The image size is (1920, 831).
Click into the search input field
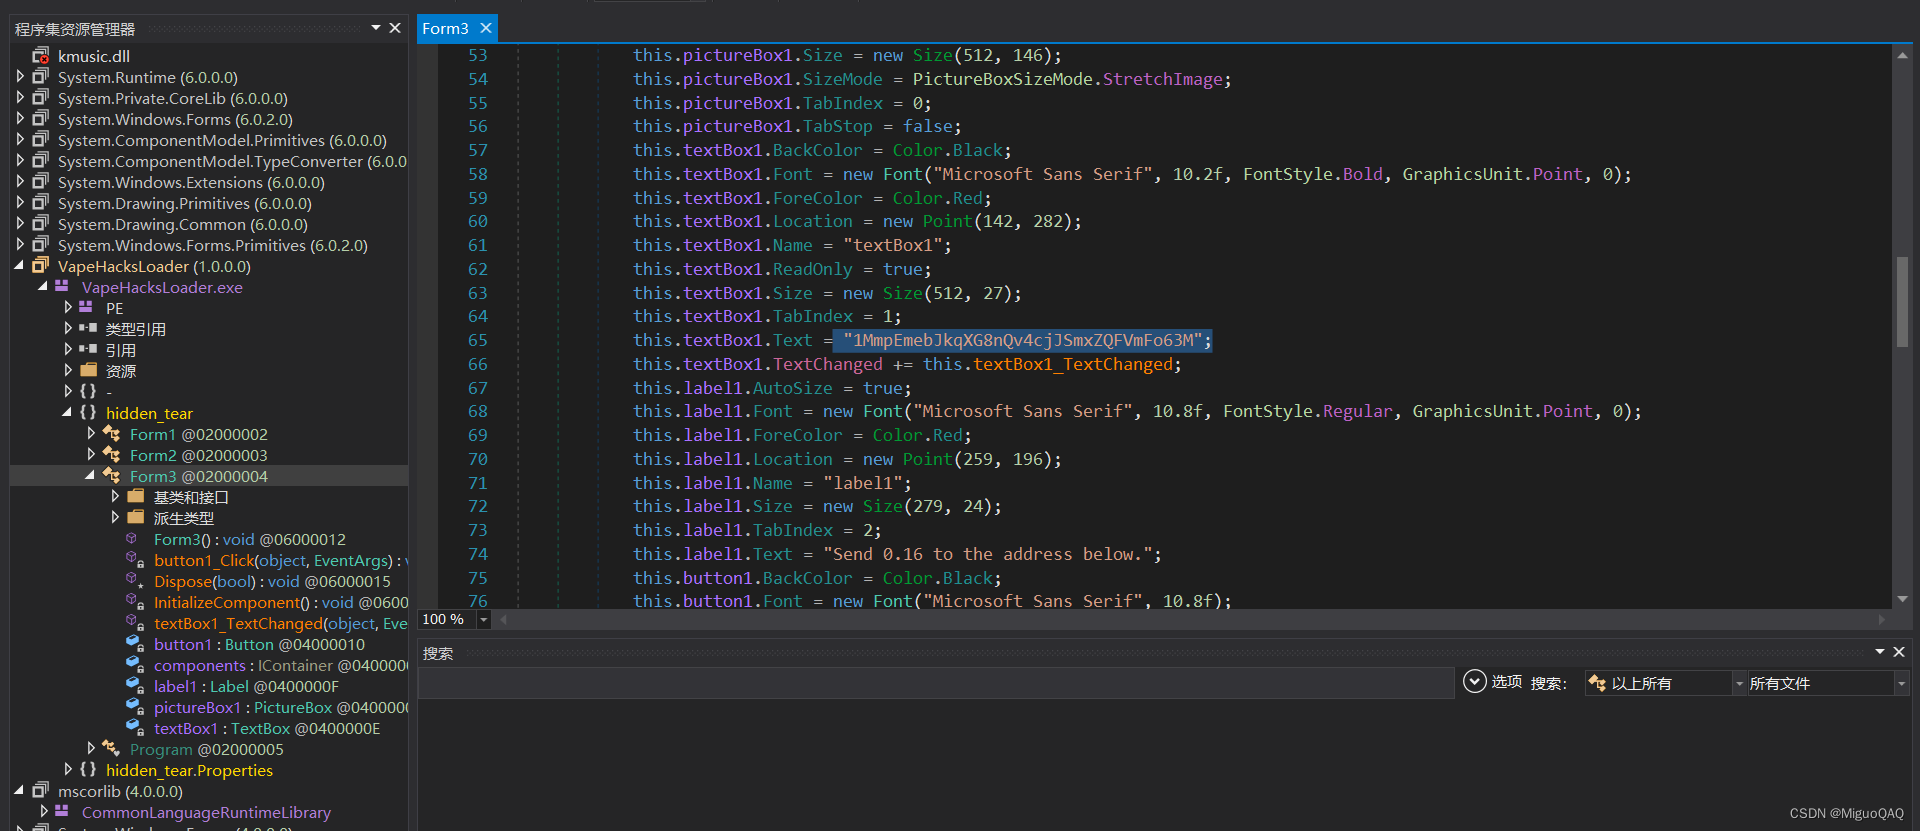[x=936, y=683]
